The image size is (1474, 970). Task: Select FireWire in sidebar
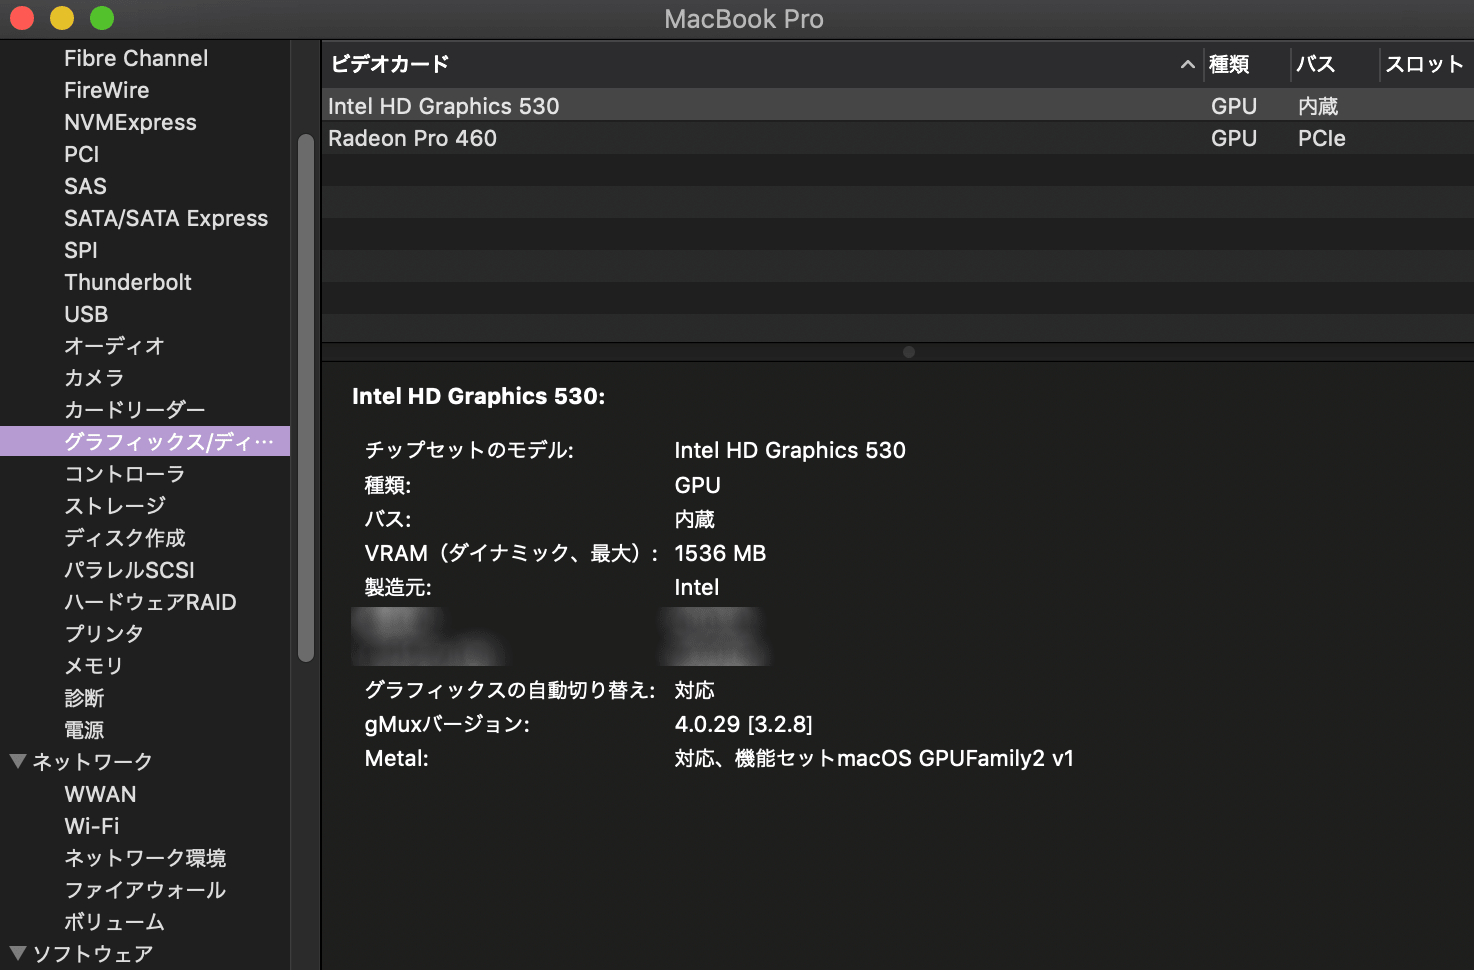(x=107, y=90)
